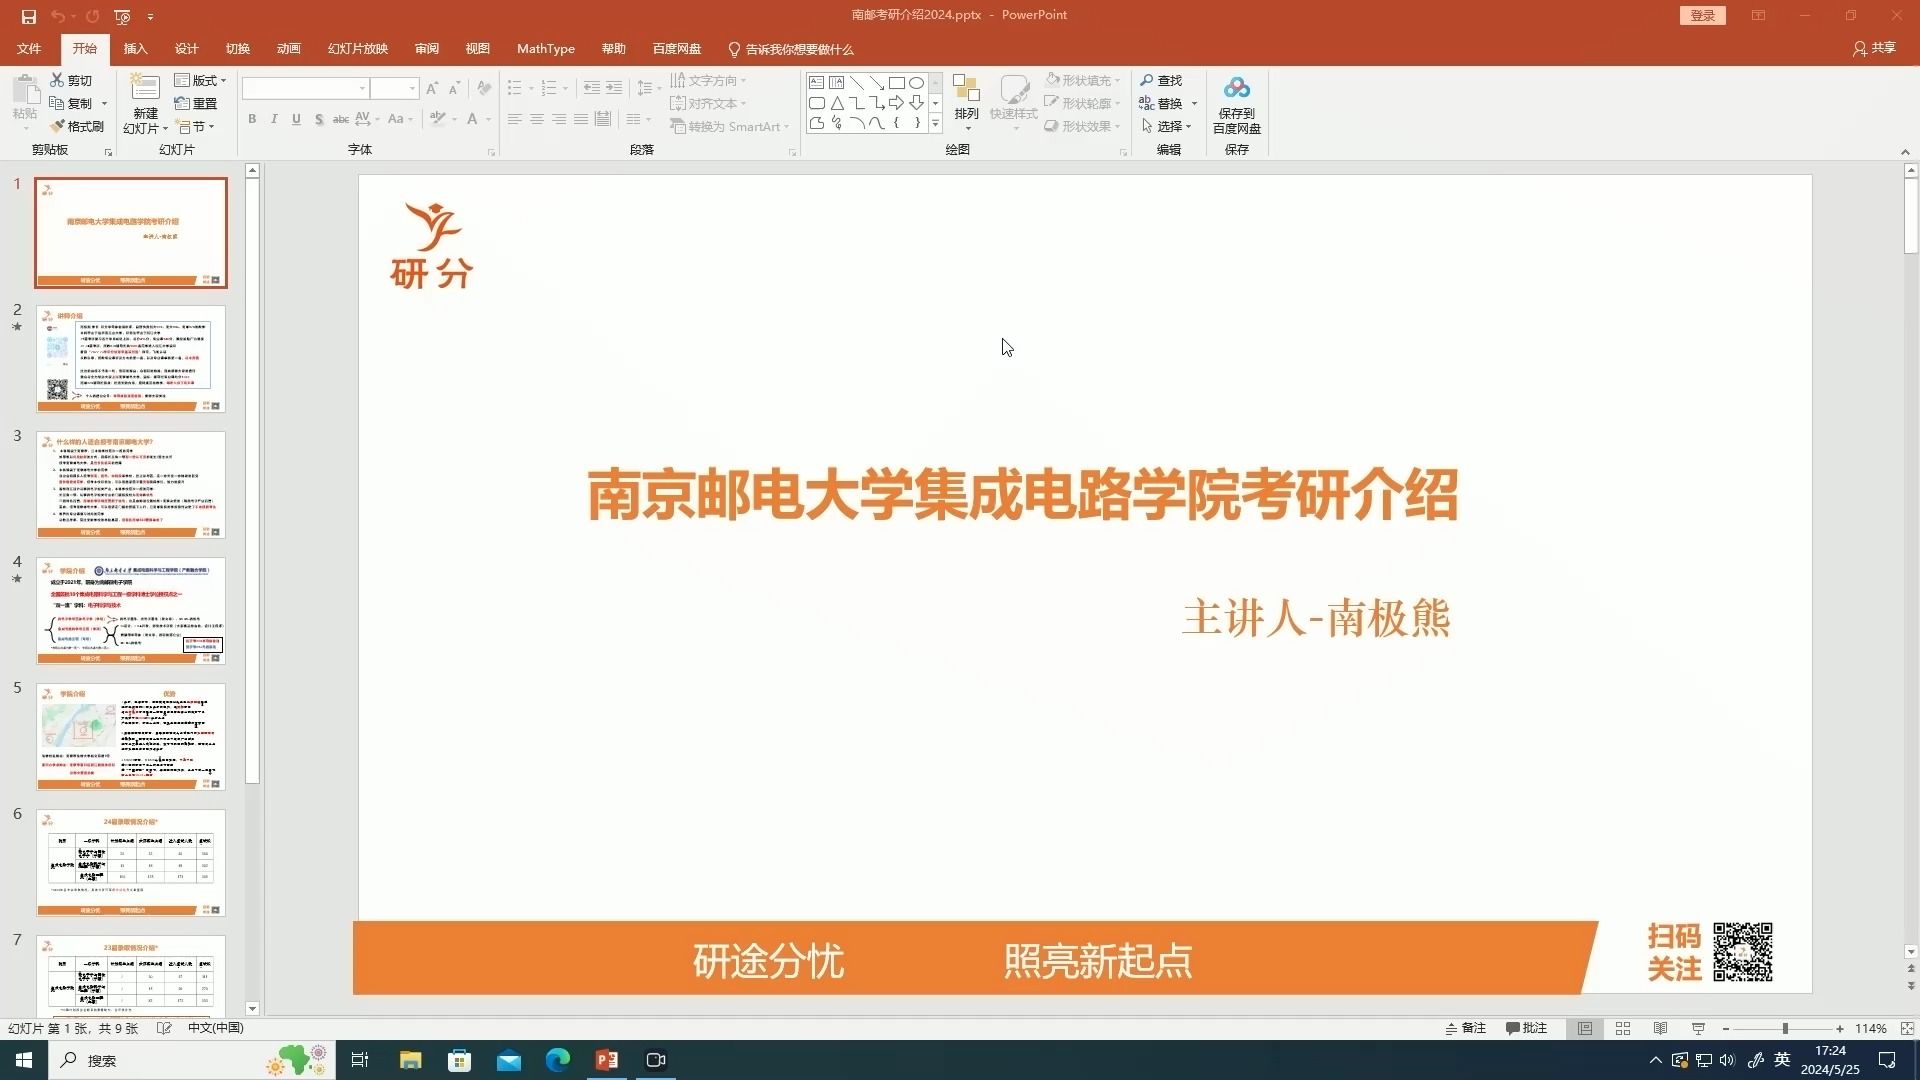Screen dimensions: 1920x1080
Task: Open the Mail app on the taskbar
Action: tap(508, 1060)
